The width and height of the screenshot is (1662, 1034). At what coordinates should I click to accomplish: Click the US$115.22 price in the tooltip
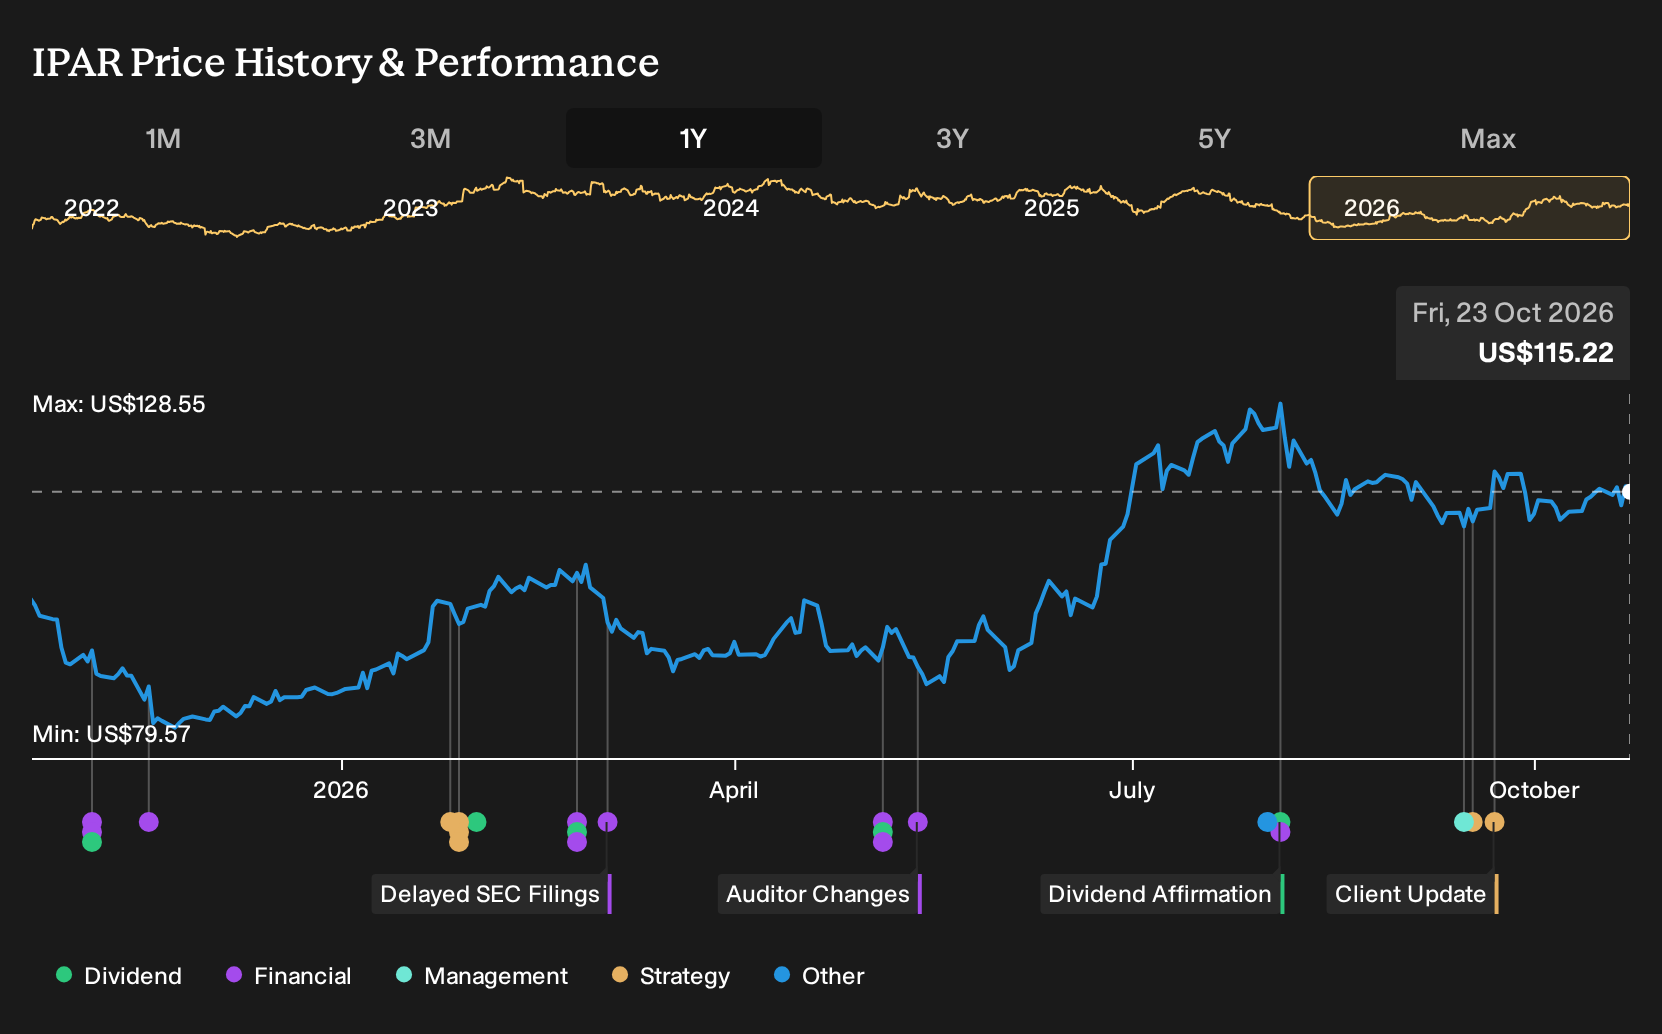click(x=1546, y=353)
